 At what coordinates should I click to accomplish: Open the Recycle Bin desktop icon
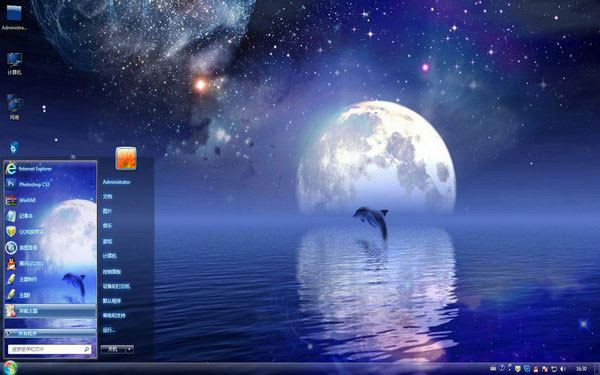14,148
